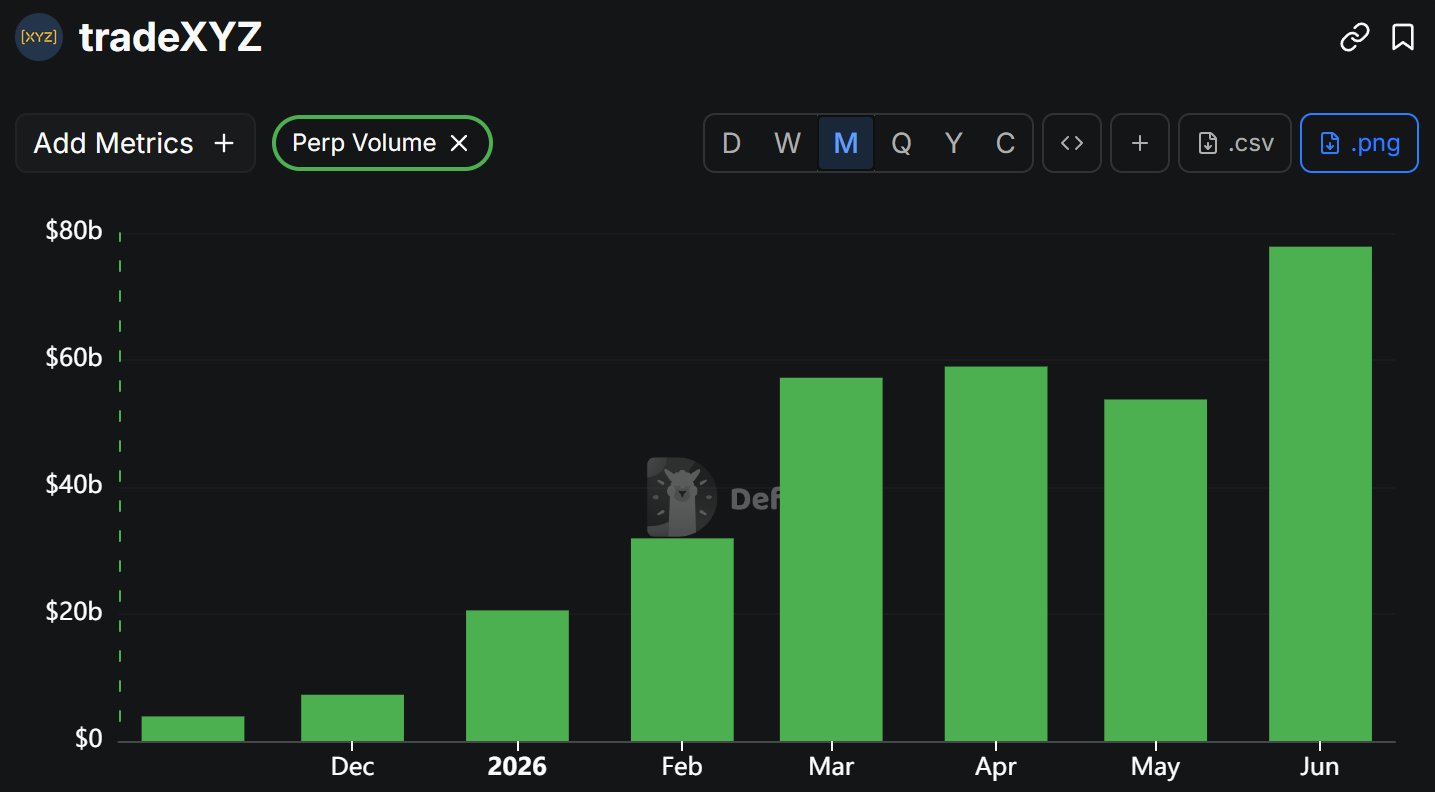Click the May volume bar

click(x=1155, y=570)
